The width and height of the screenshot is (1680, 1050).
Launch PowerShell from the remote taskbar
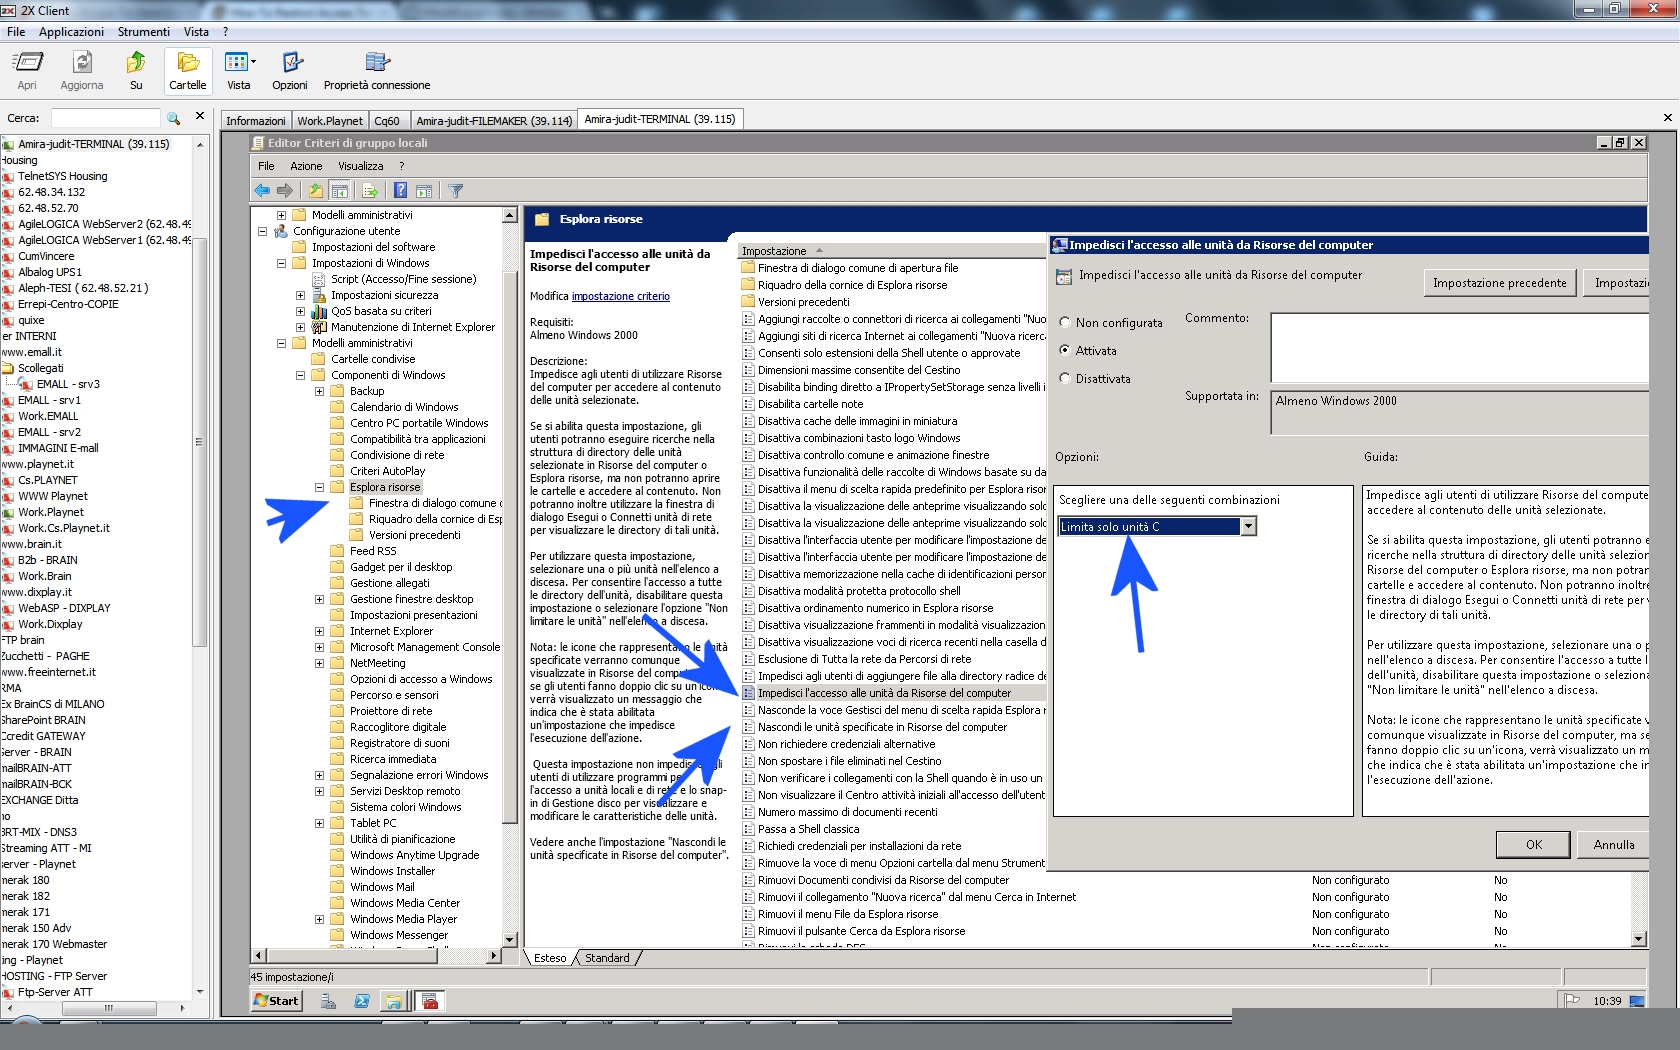tap(362, 1001)
